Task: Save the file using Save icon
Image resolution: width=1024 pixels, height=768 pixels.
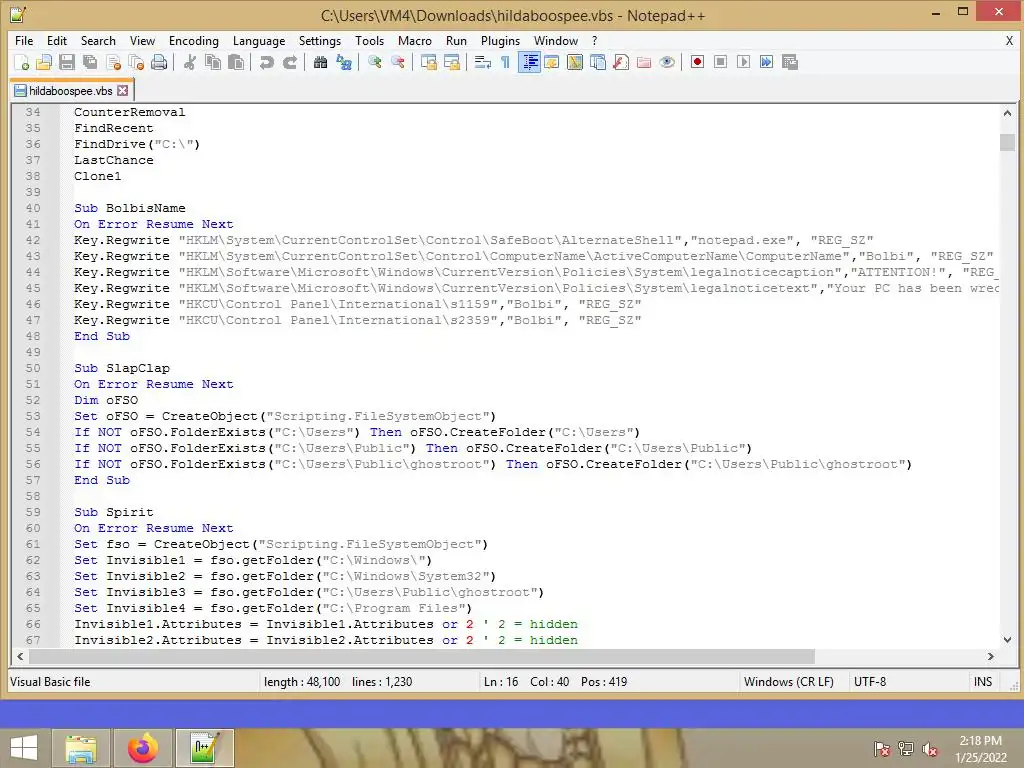Action: 67,62
